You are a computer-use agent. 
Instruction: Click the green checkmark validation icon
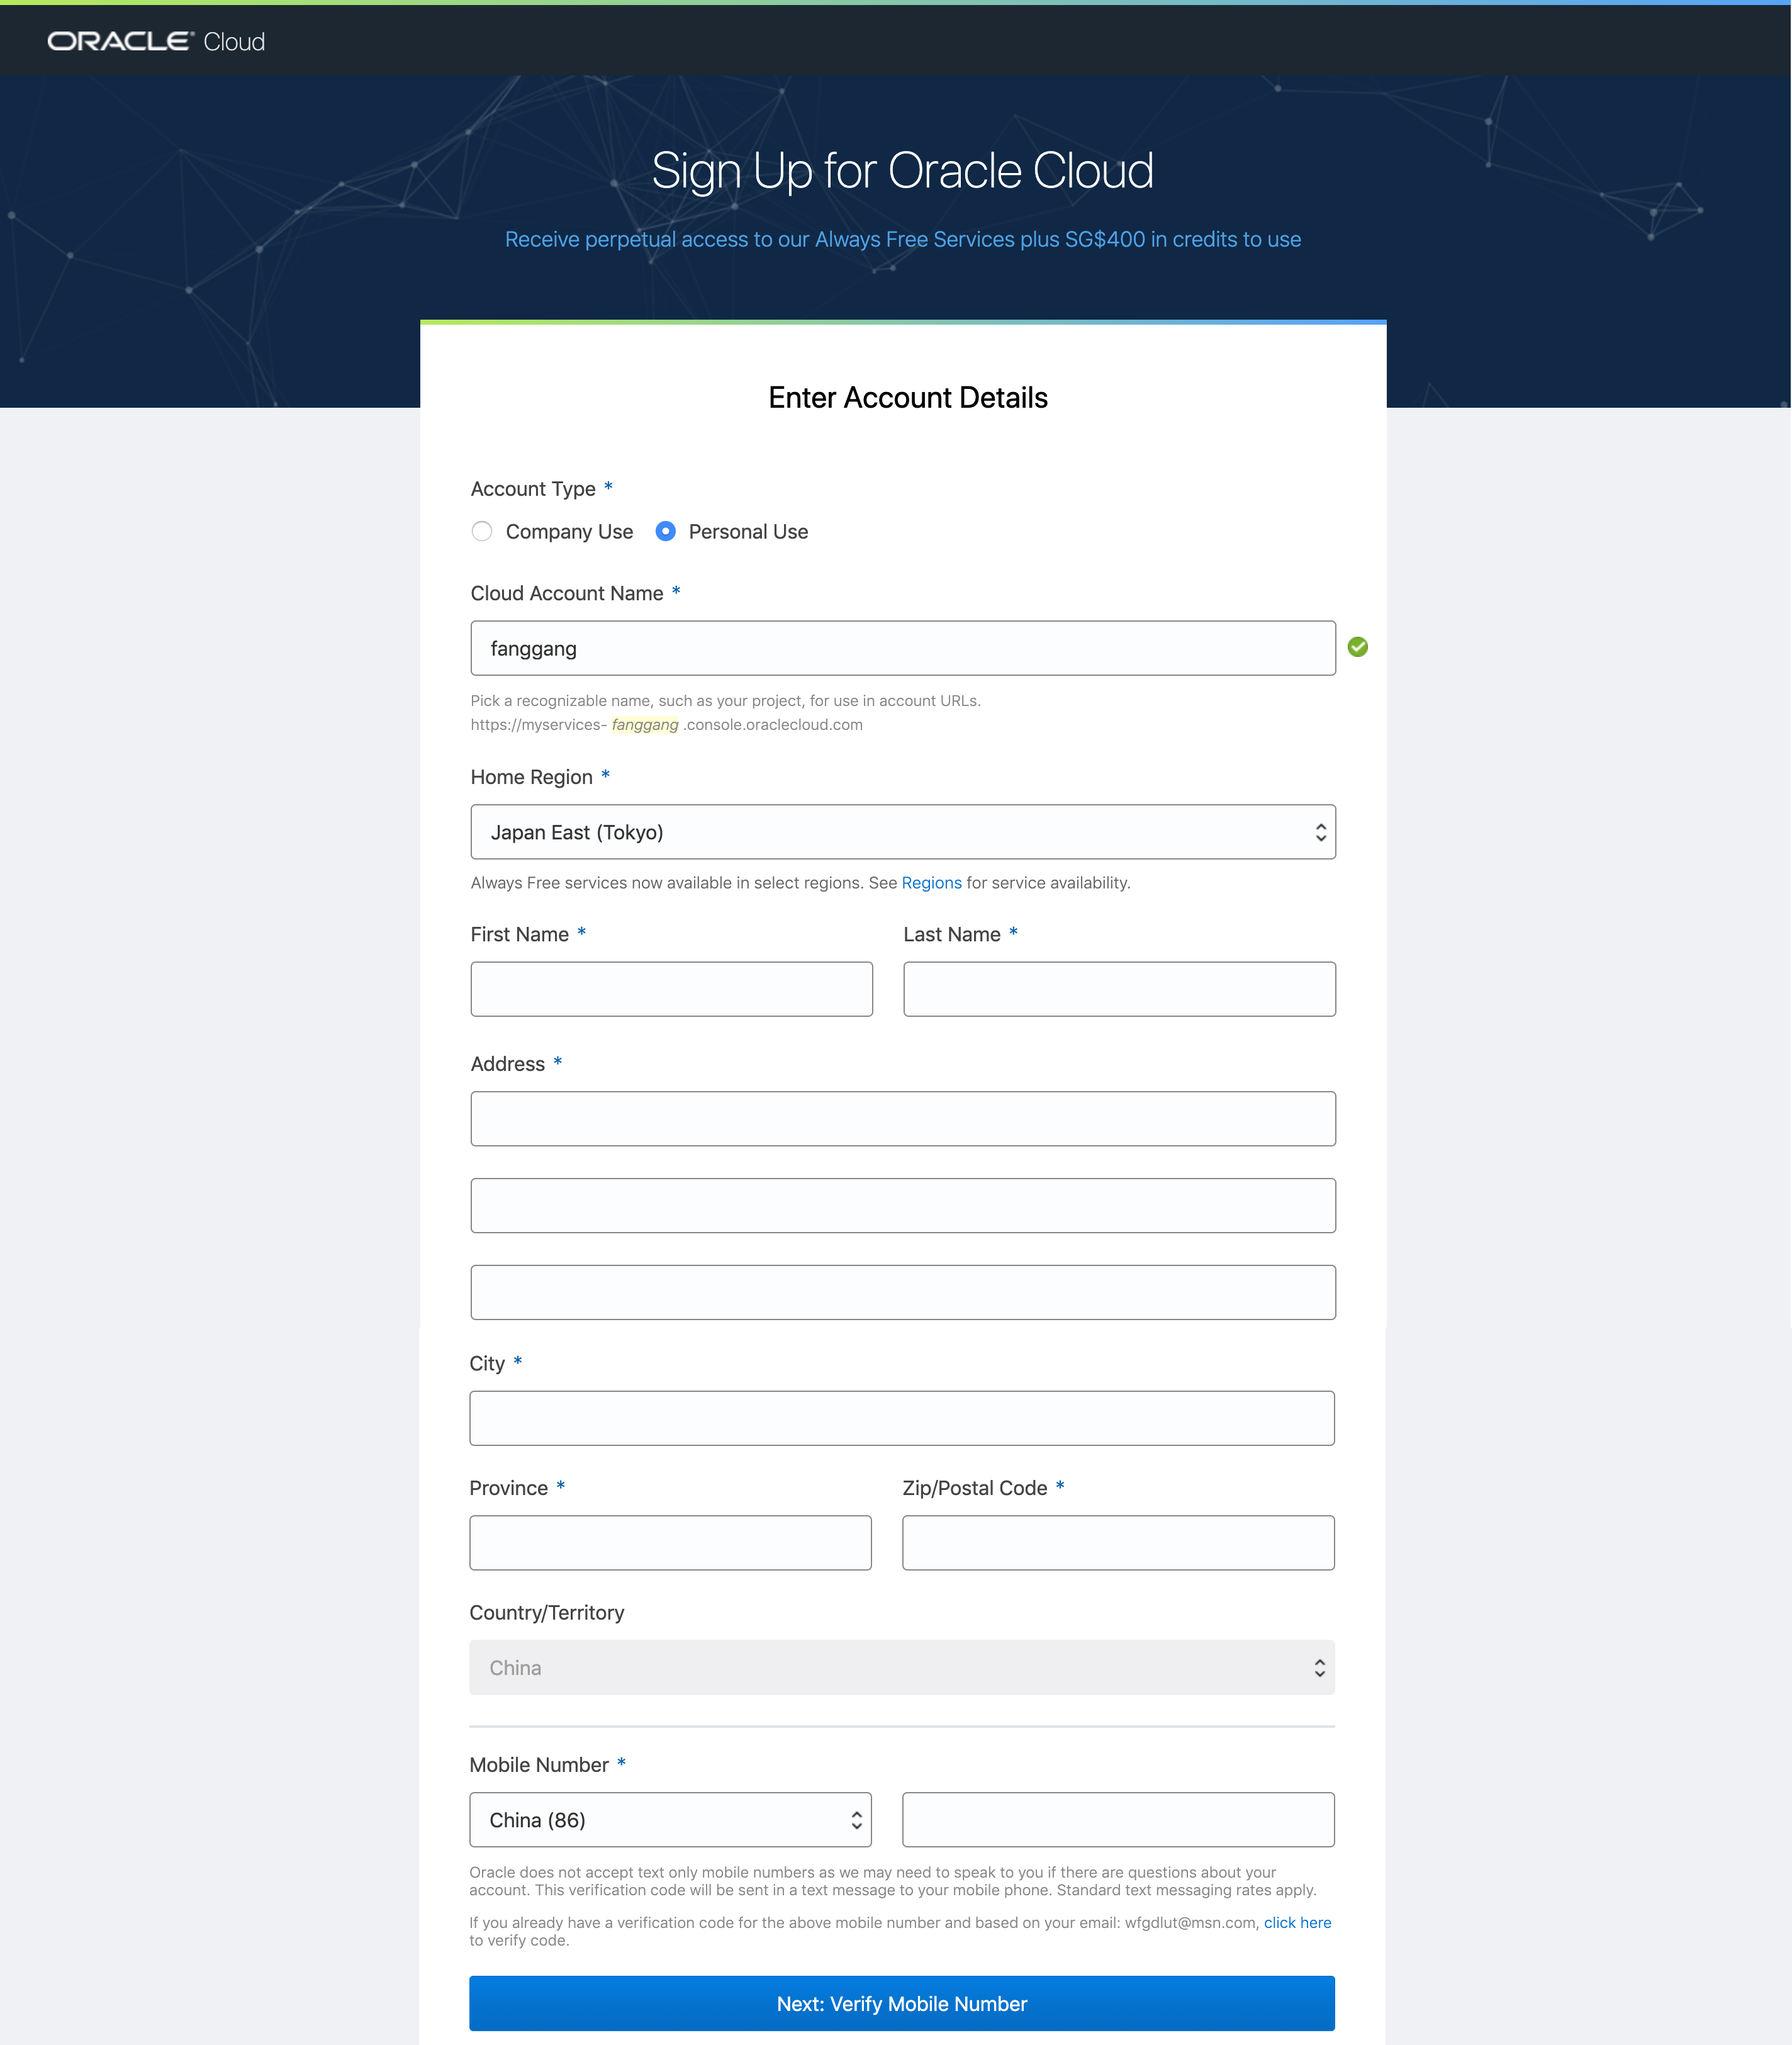[x=1357, y=647]
